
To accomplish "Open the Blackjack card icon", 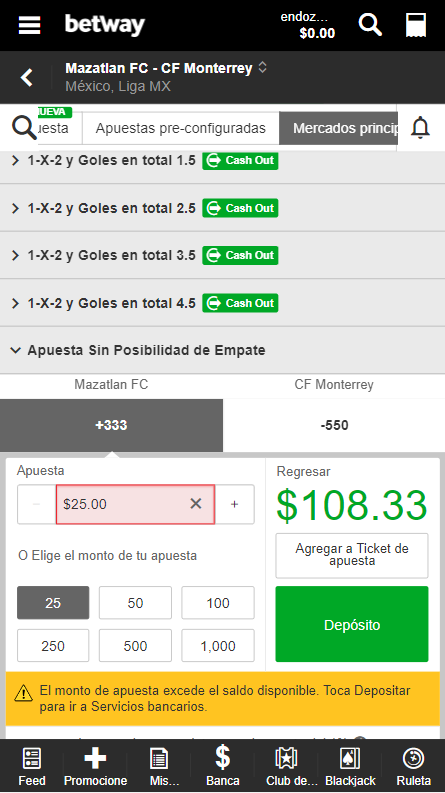I will [x=350, y=767].
